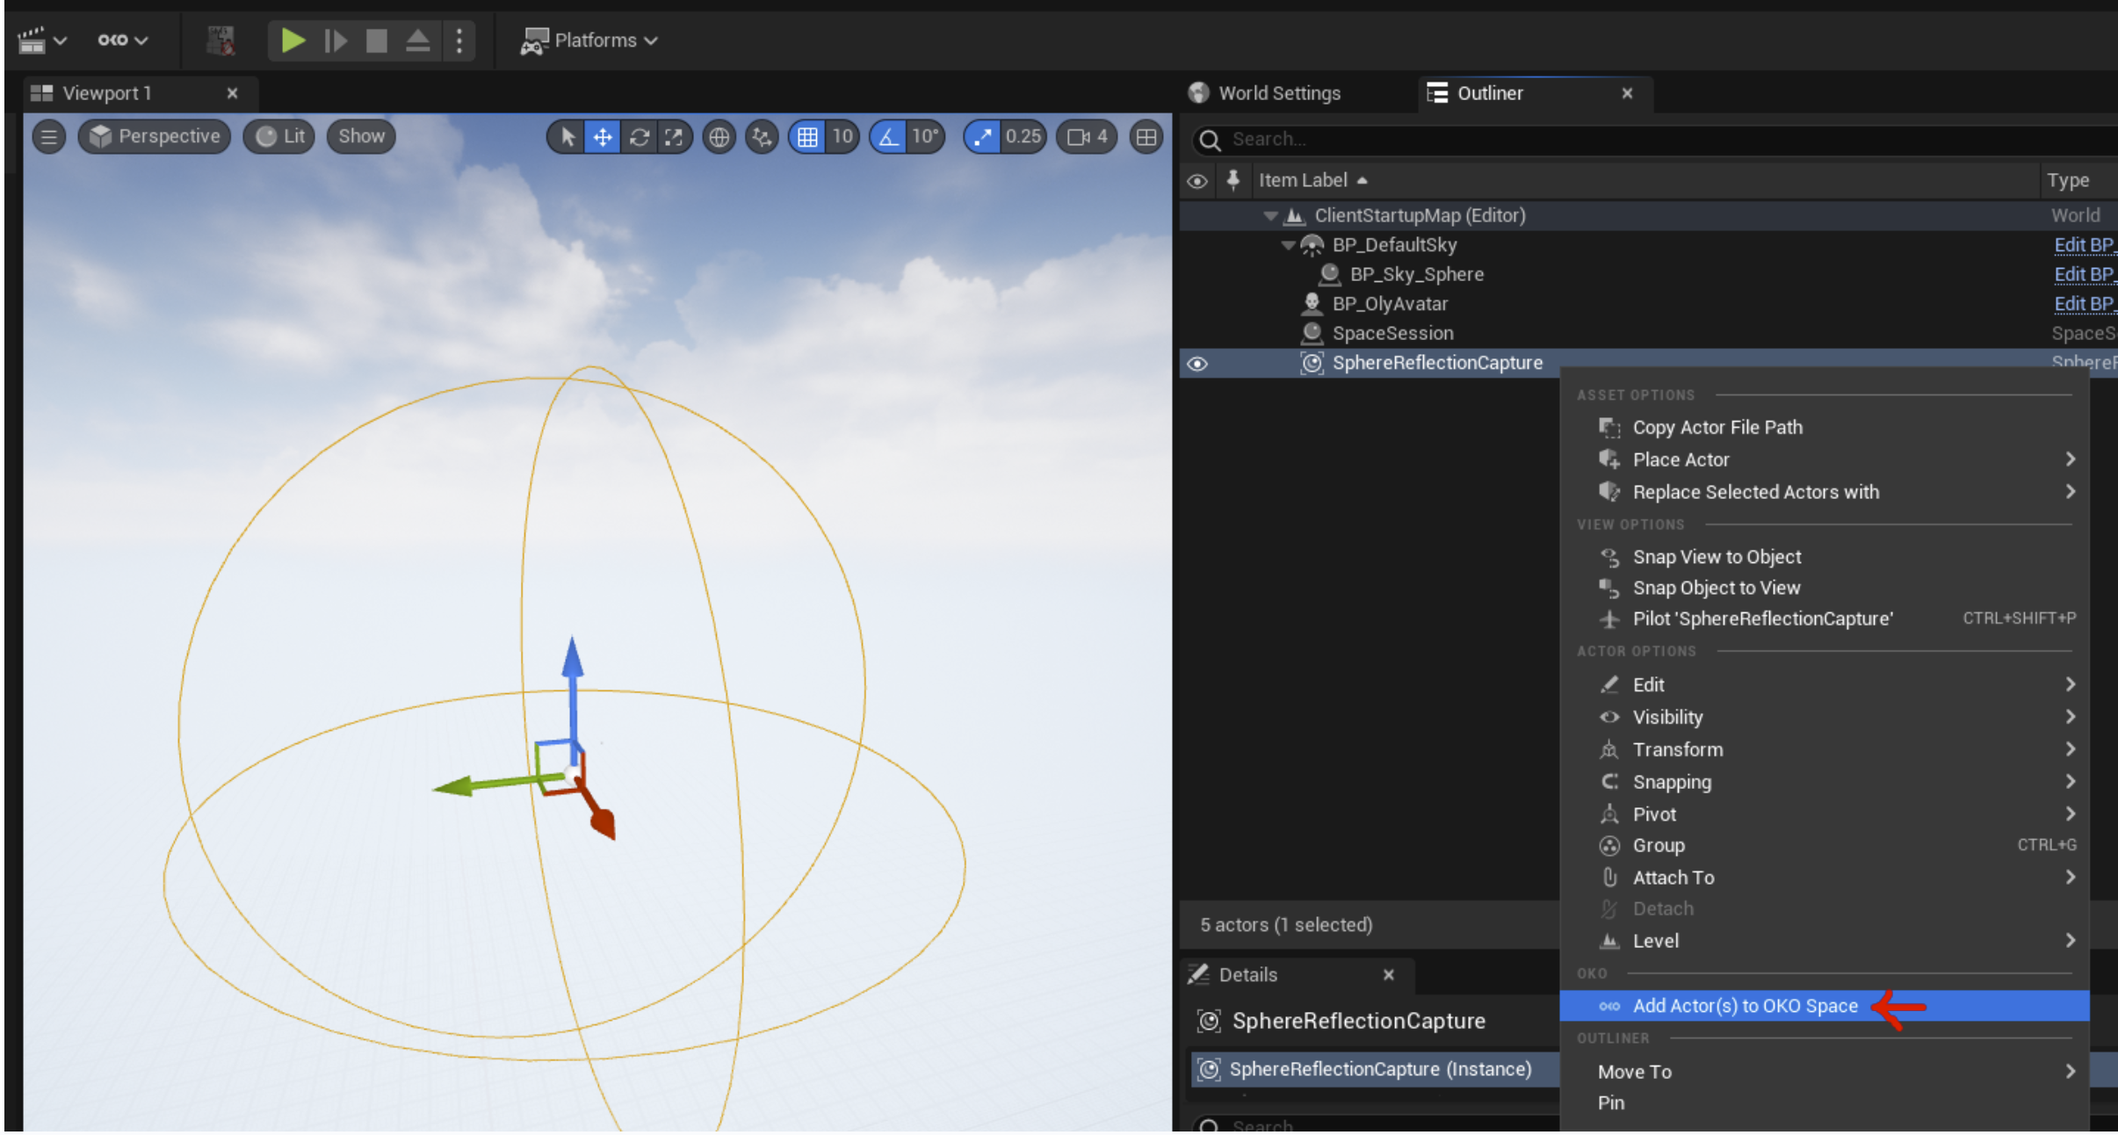
Task: Click the surface snapping icon
Action: 762,137
